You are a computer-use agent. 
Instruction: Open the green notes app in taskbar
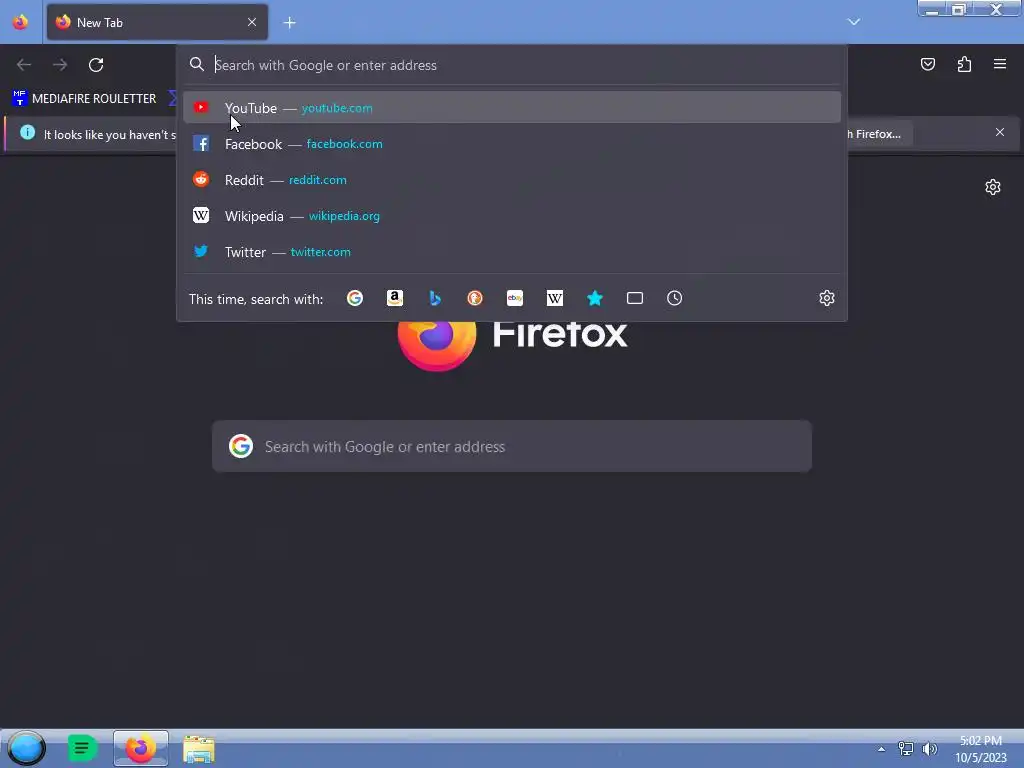(x=82, y=748)
